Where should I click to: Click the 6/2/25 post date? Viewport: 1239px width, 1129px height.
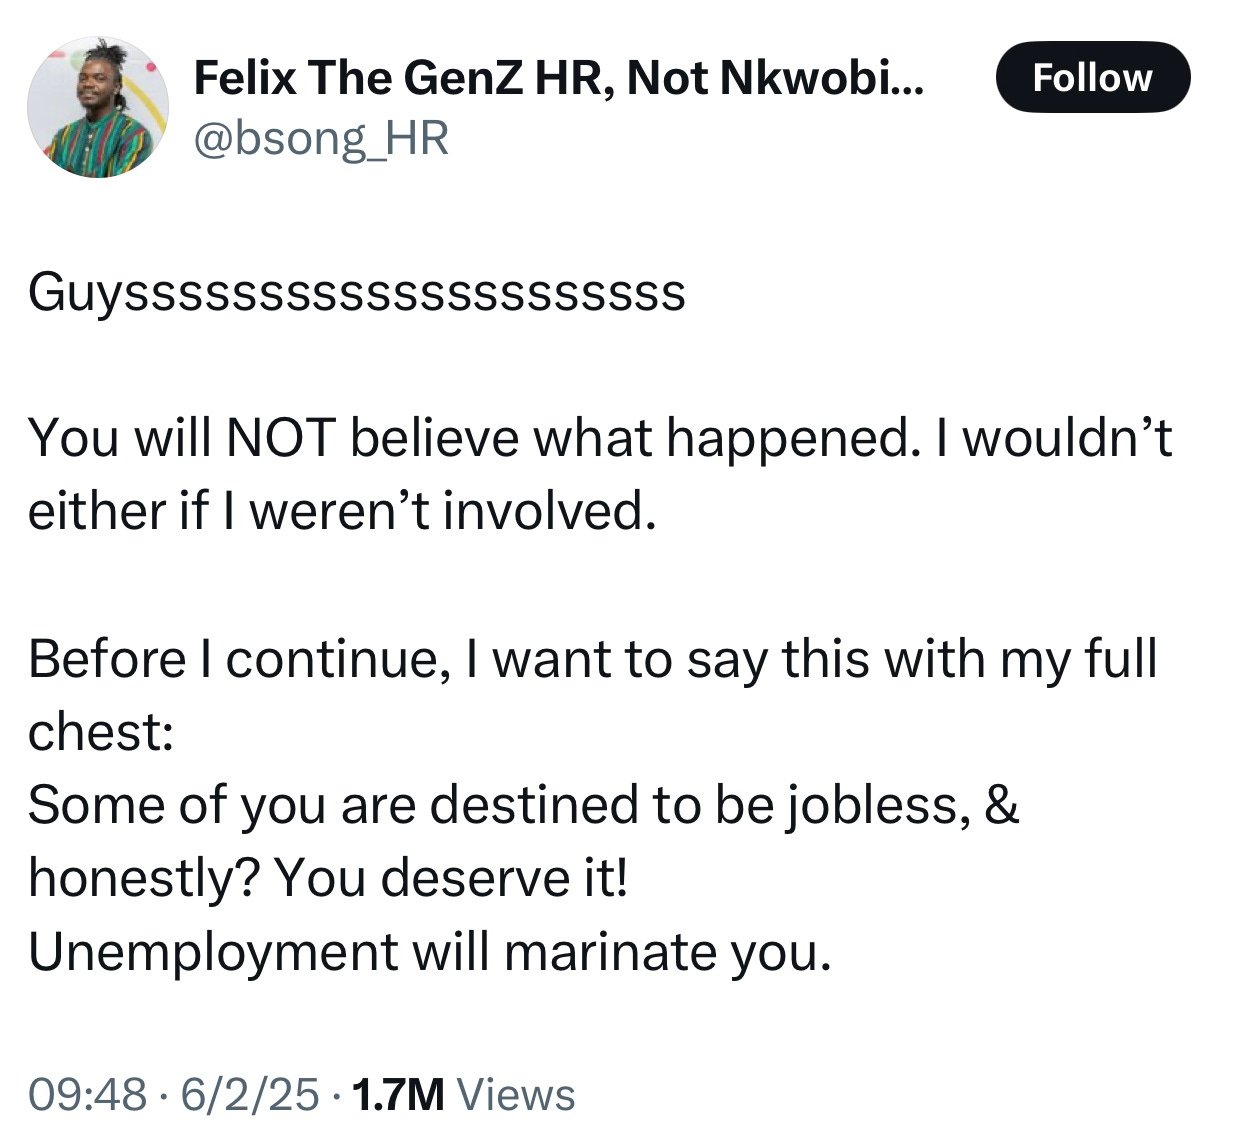(249, 1095)
